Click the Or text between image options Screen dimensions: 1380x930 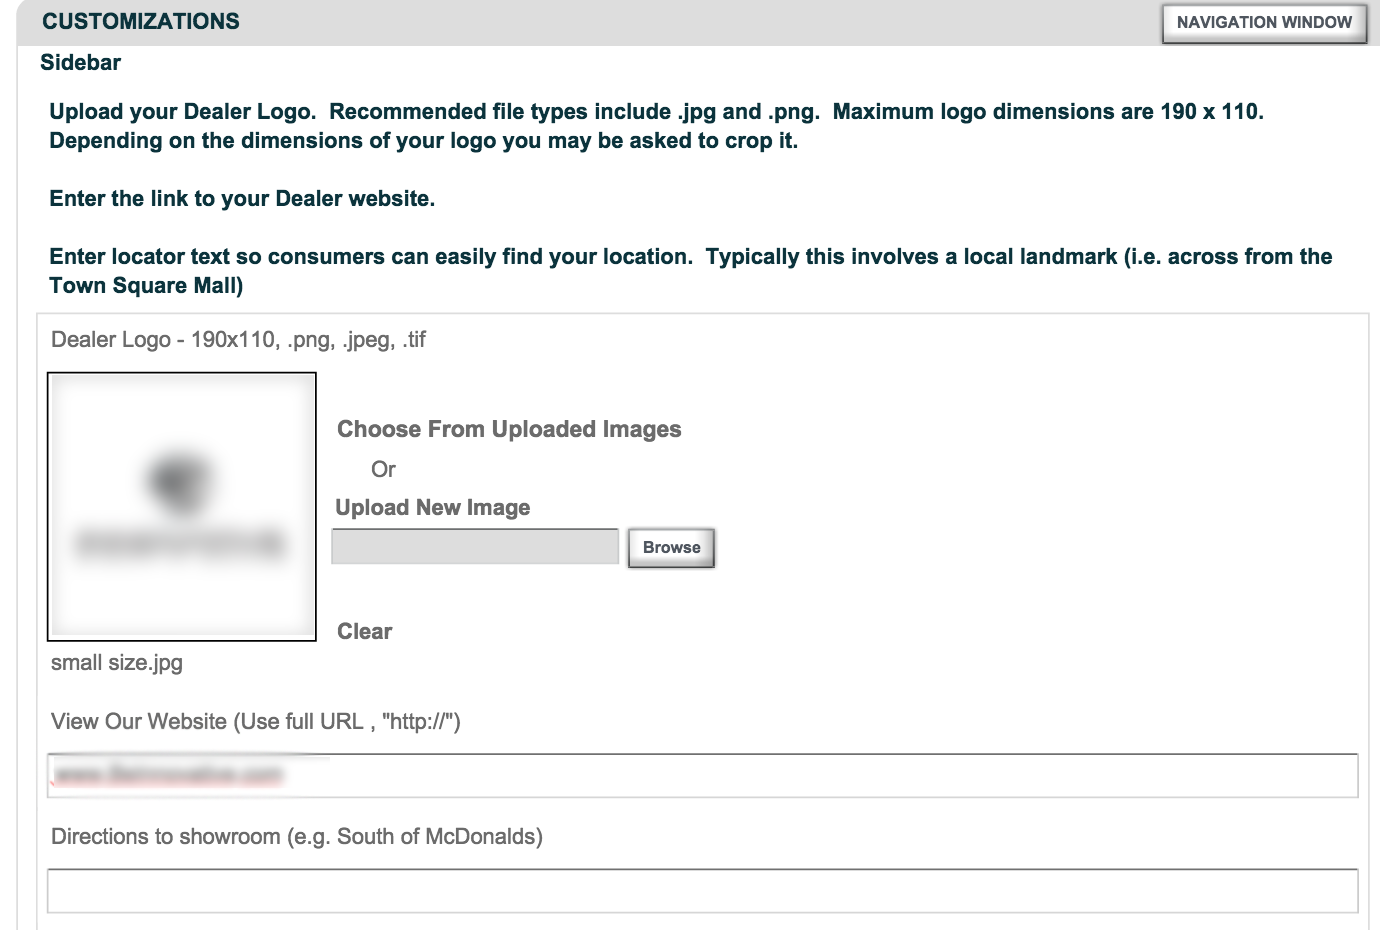click(x=383, y=470)
